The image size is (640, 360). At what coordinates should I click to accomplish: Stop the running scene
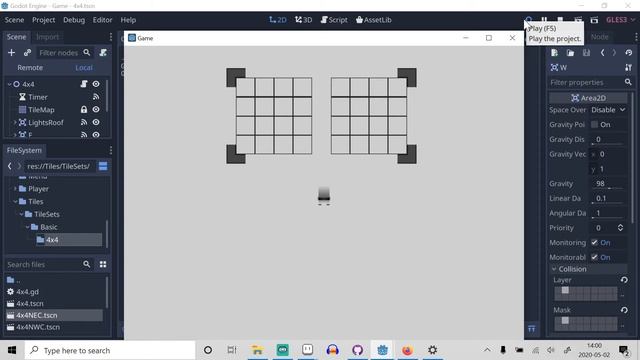(x=560, y=20)
